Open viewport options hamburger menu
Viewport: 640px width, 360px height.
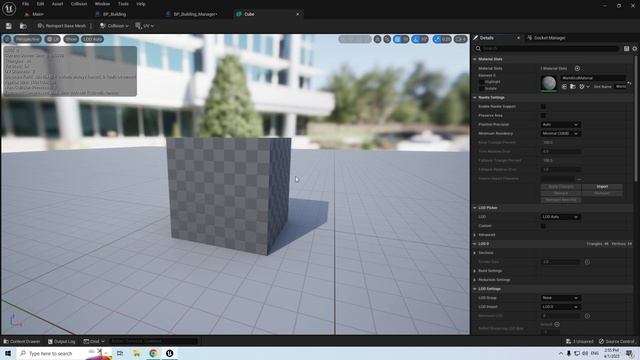click(7, 39)
